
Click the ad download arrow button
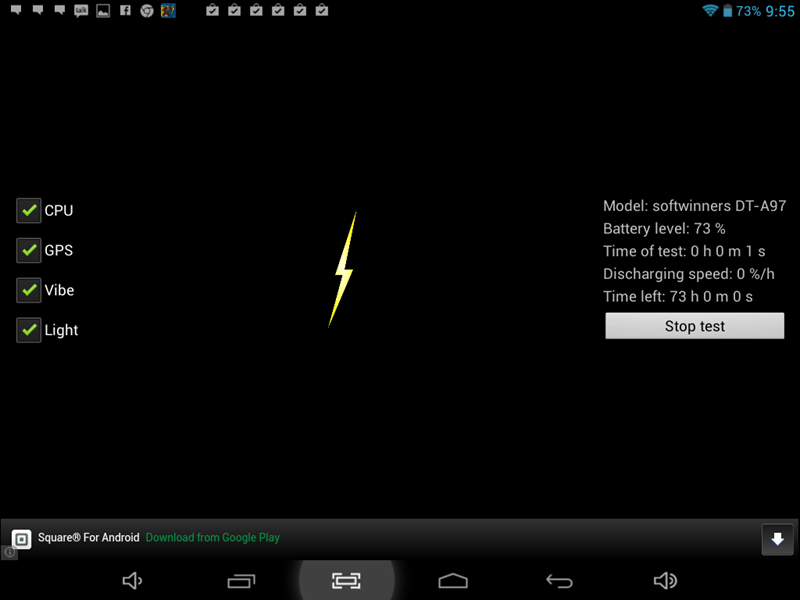[778, 539]
